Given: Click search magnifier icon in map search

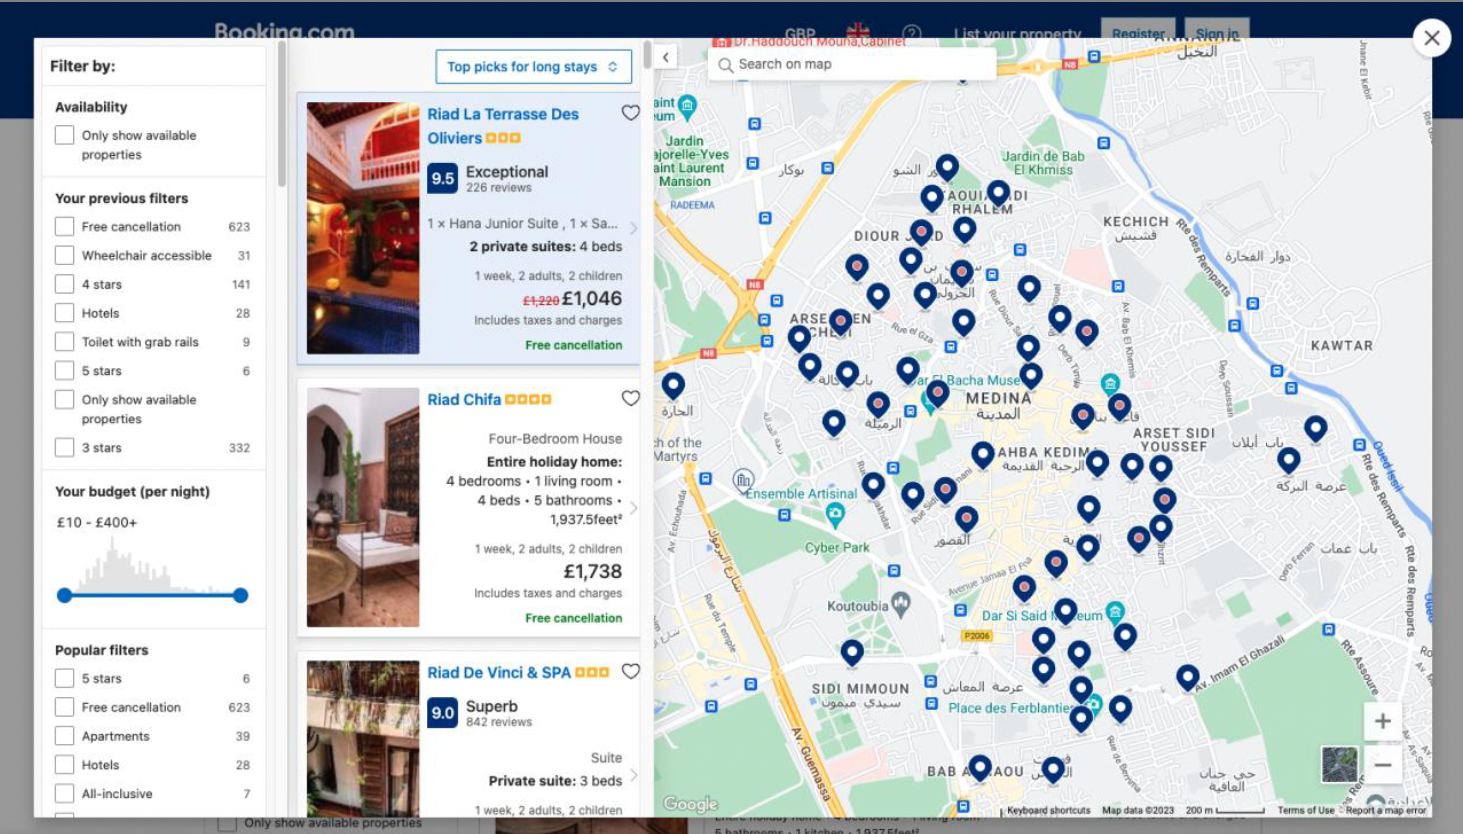Looking at the screenshot, I should point(726,64).
